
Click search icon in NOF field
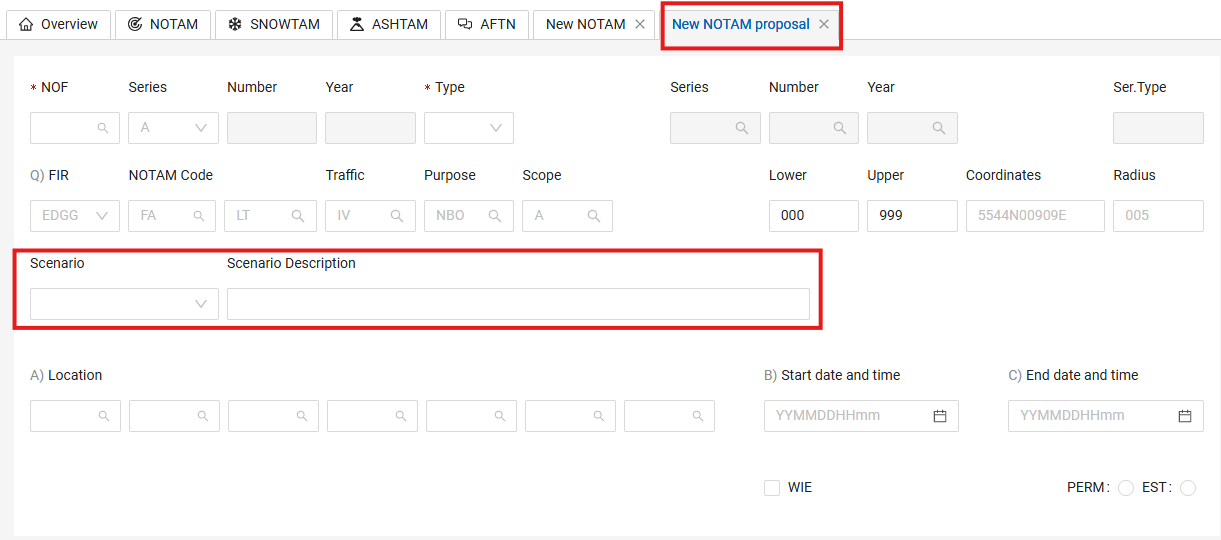point(103,128)
